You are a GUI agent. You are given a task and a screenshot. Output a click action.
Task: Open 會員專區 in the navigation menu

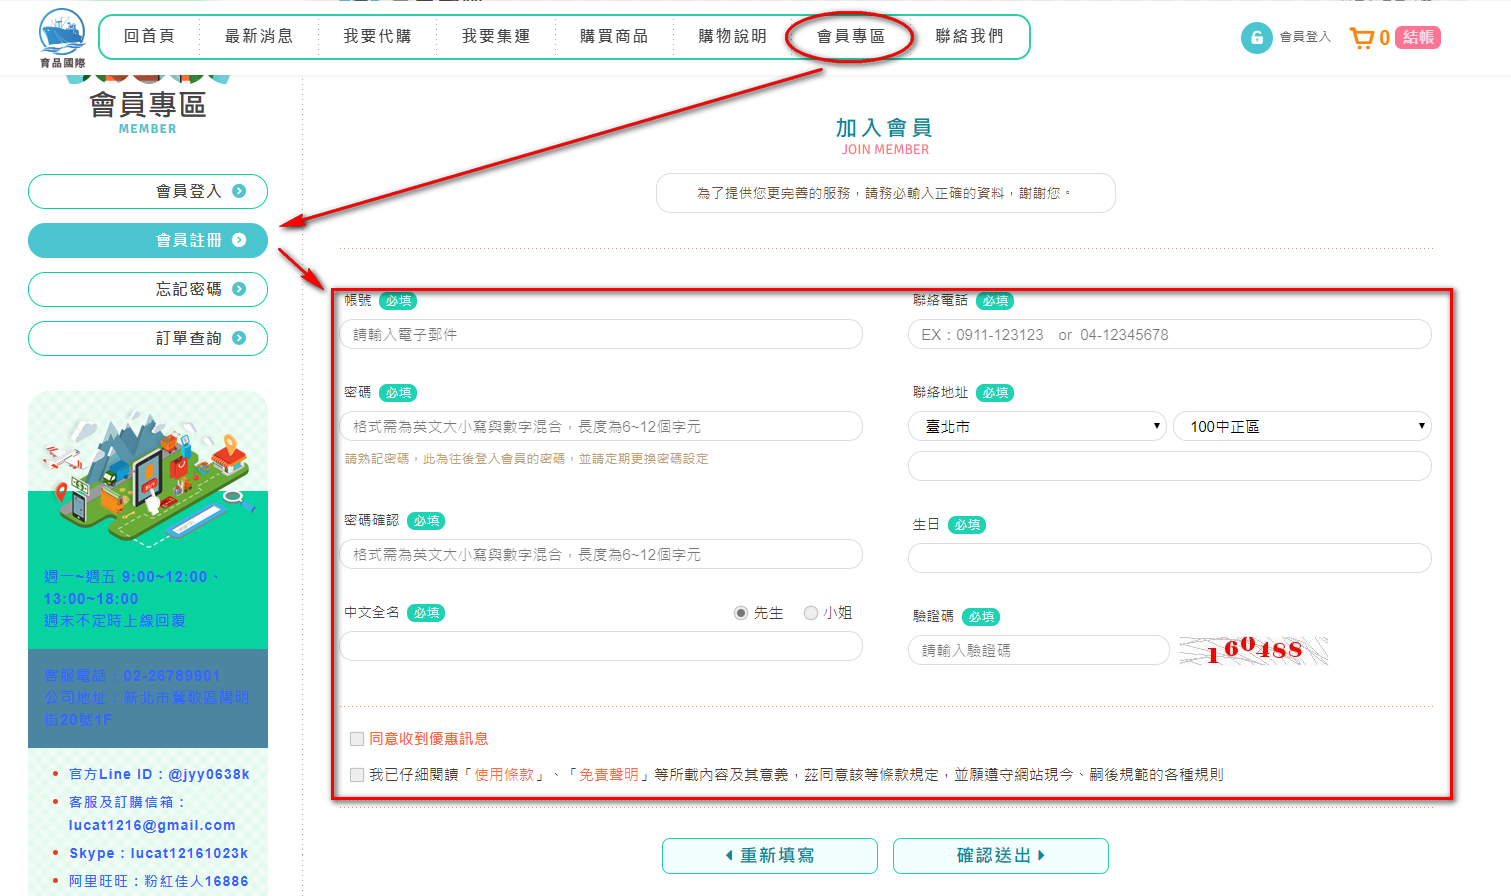[x=850, y=37]
